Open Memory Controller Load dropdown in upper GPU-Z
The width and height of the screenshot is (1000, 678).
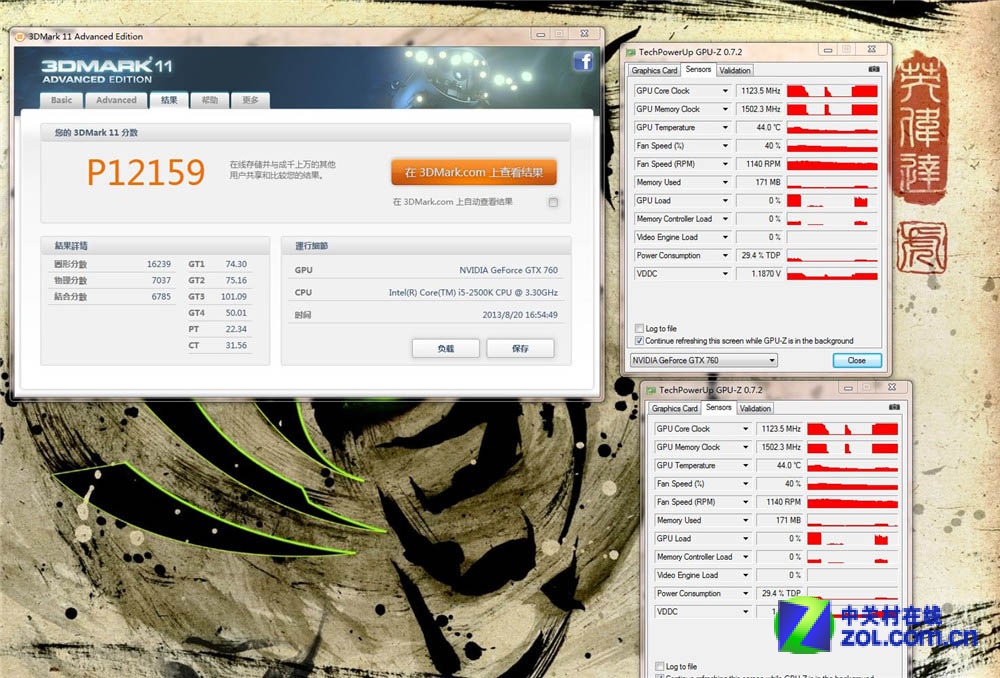click(x=725, y=219)
